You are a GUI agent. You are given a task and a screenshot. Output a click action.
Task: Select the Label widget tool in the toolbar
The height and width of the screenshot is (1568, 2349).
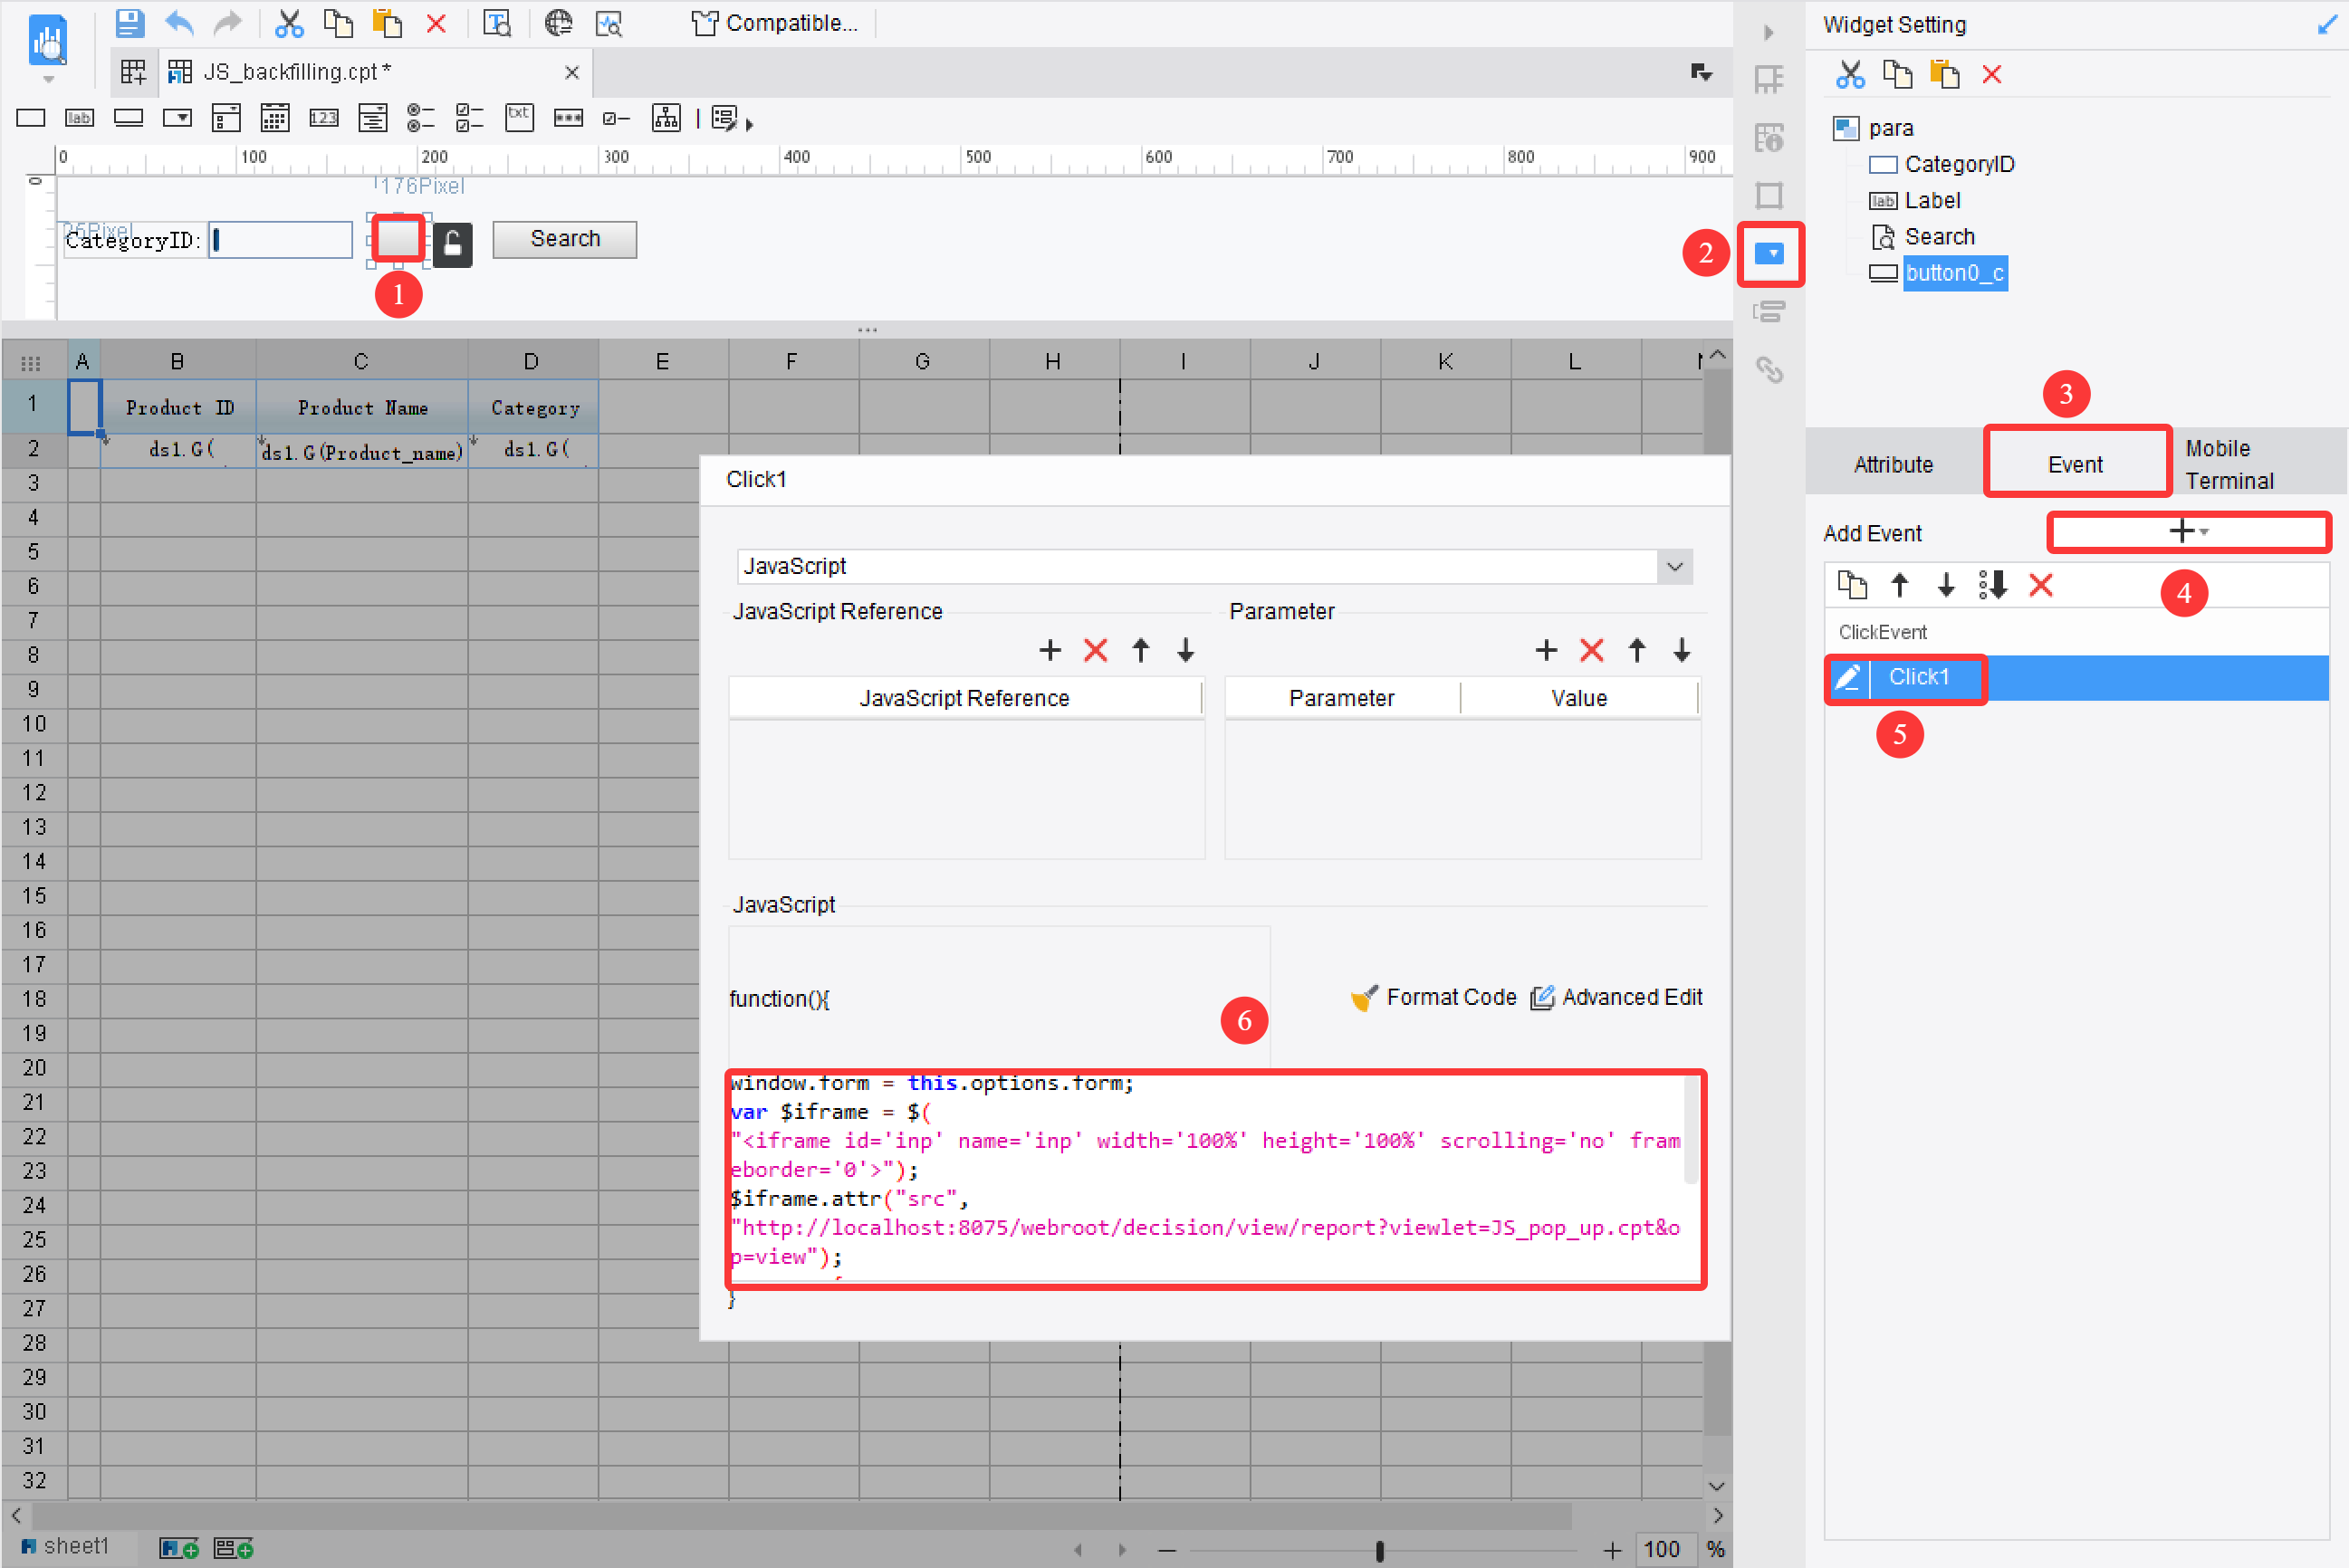click(x=80, y=117)
